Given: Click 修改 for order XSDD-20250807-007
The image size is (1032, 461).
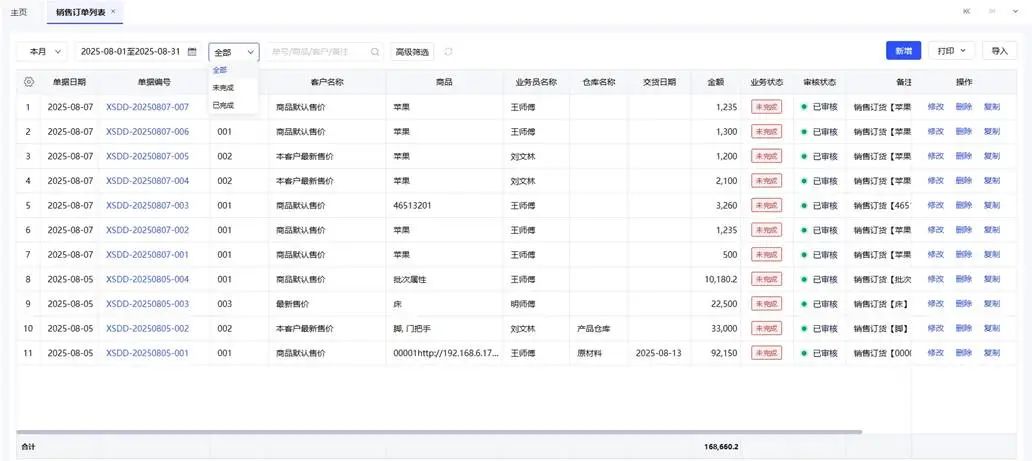Looking at the screenshot, I should click(x=936, y=107).
